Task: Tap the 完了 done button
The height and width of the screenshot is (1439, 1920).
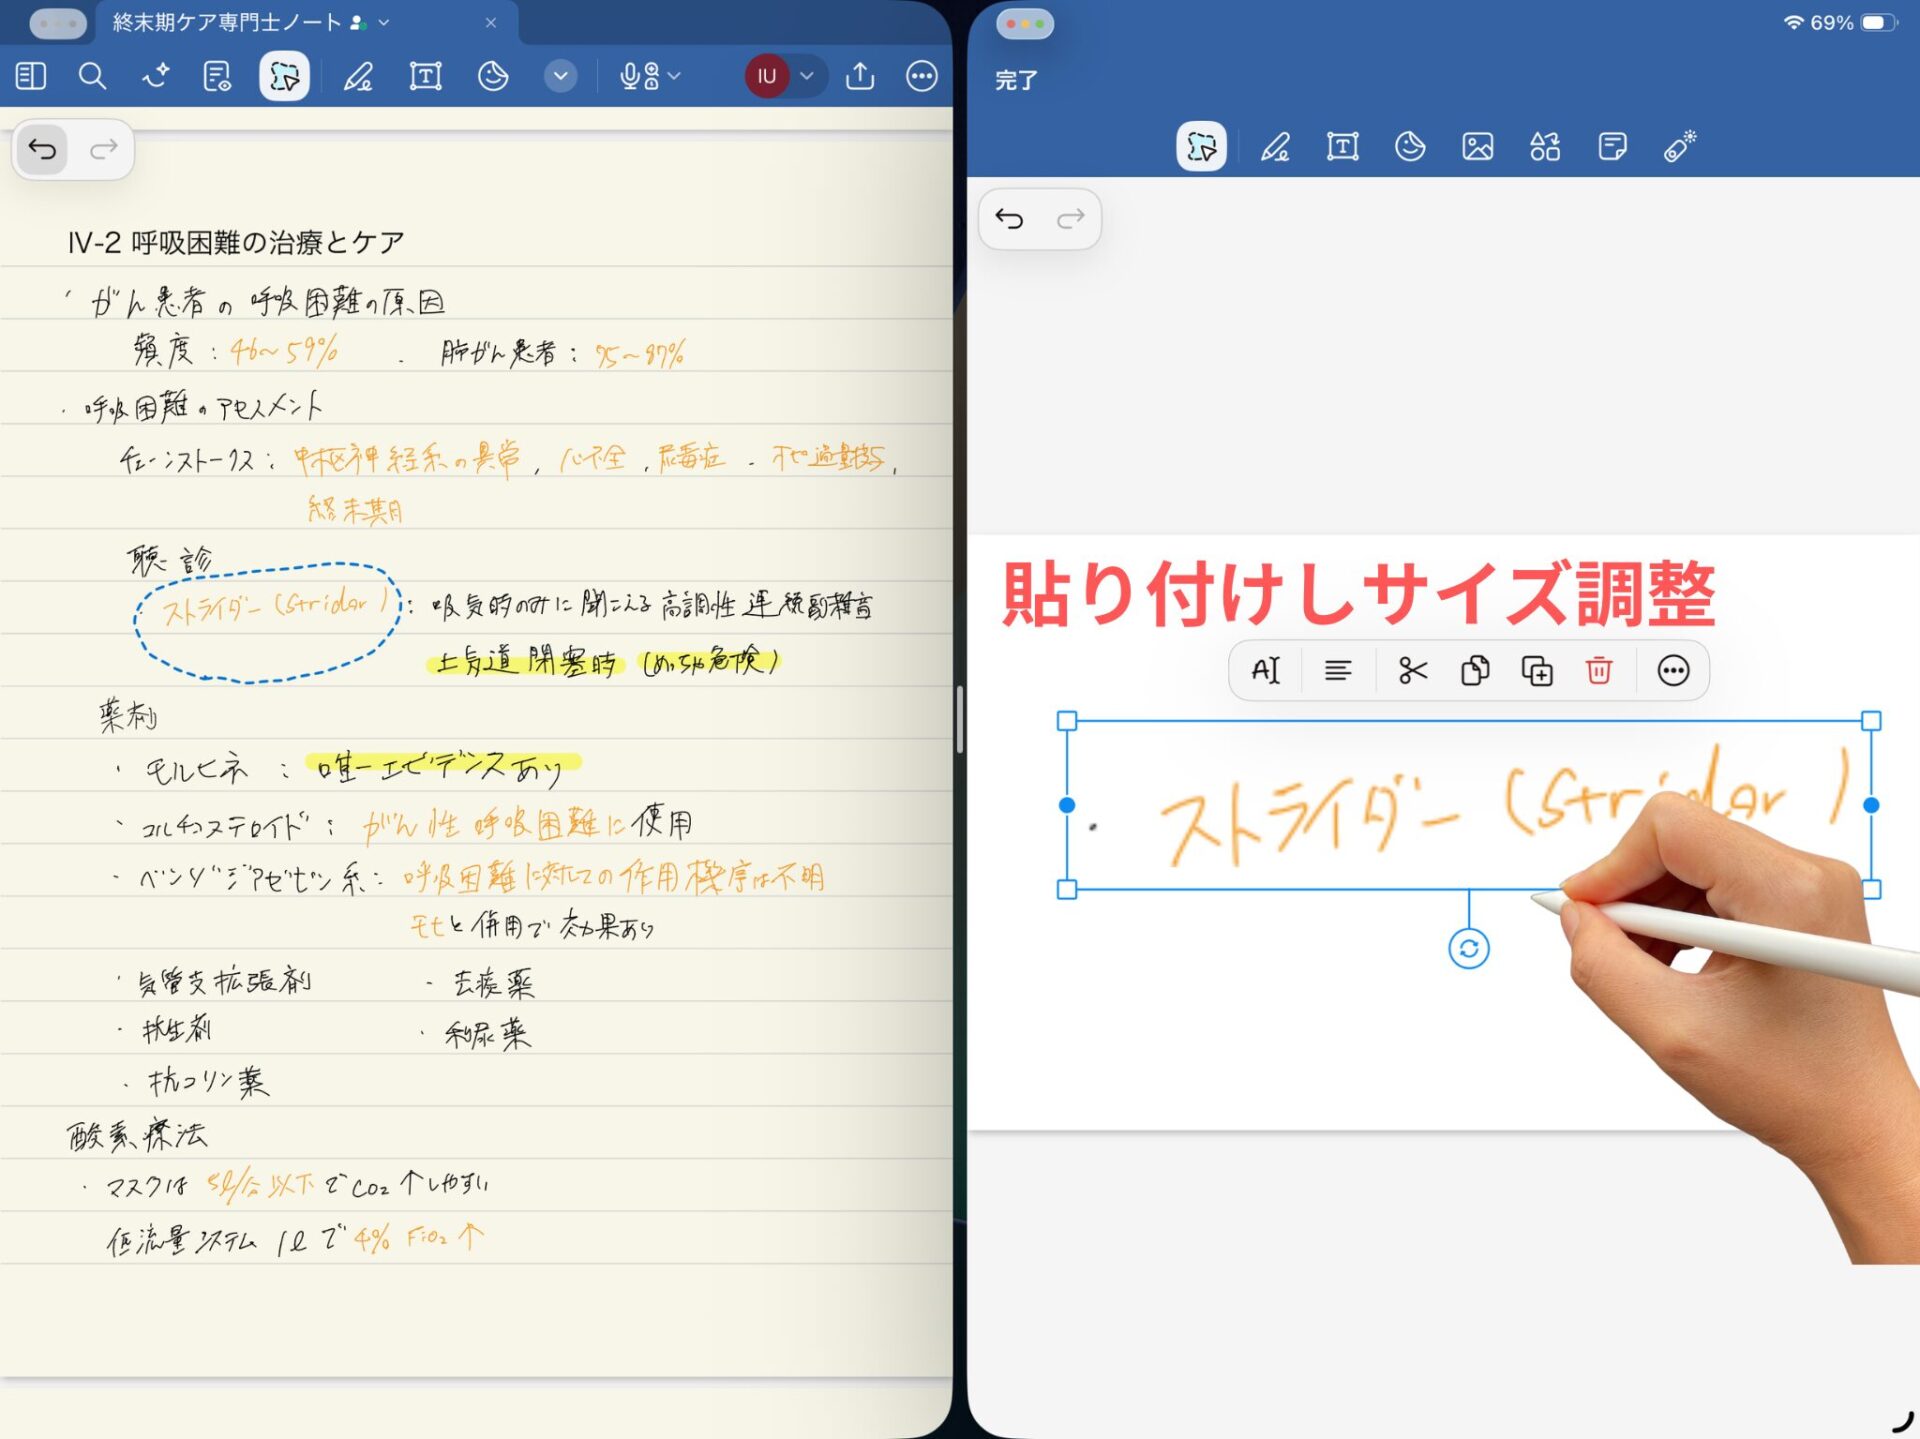Action: pyautogui.click(x=1015, y=80)
